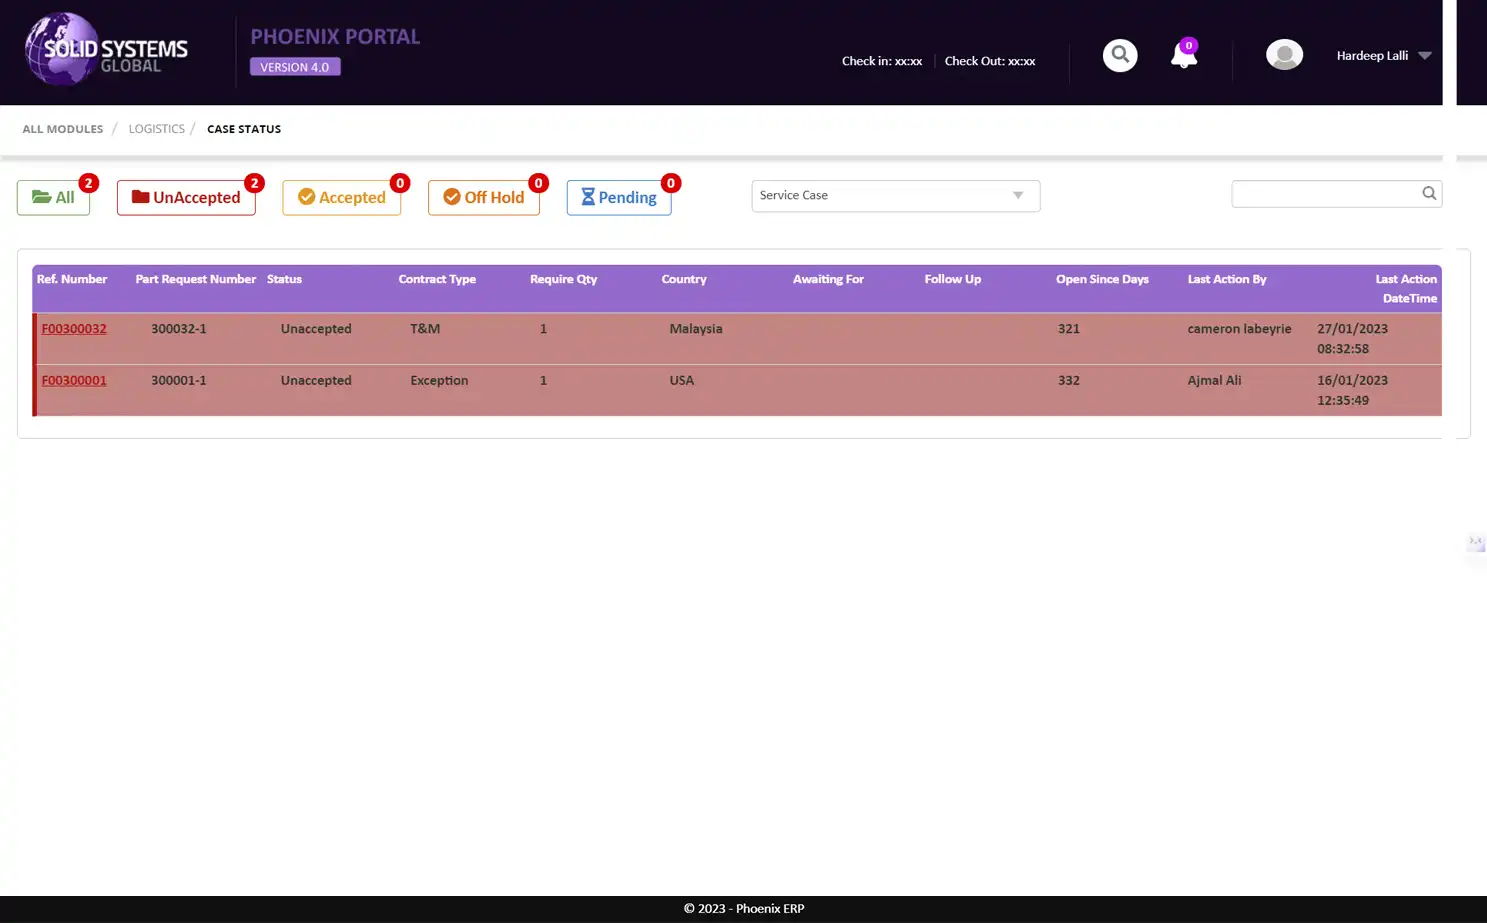Click the Check In time label
Screen dimensions: 1487x923
coord(881,60)
